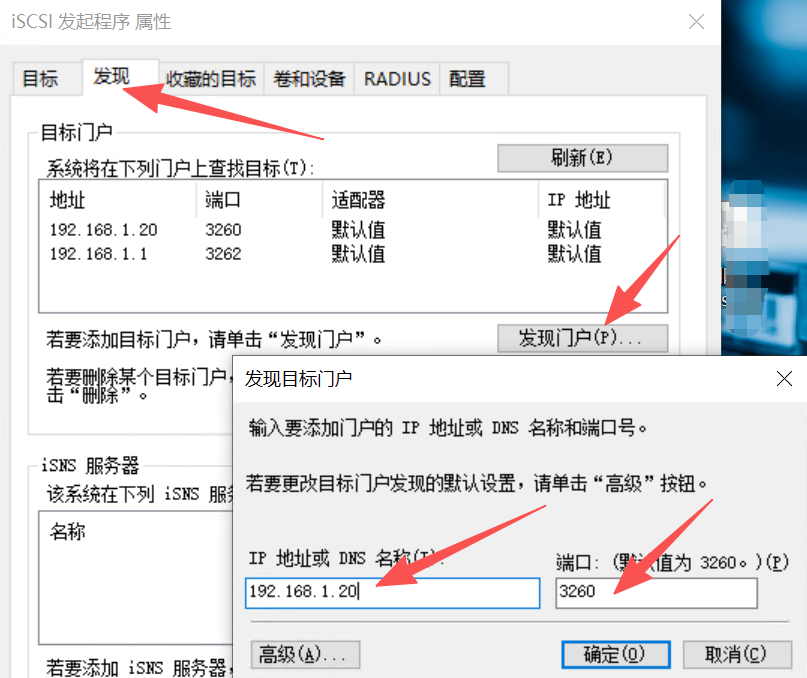The width and height of the screenshot is (807, 678).
Task: Open the RADIUS tab
Action: coord(397,79)
